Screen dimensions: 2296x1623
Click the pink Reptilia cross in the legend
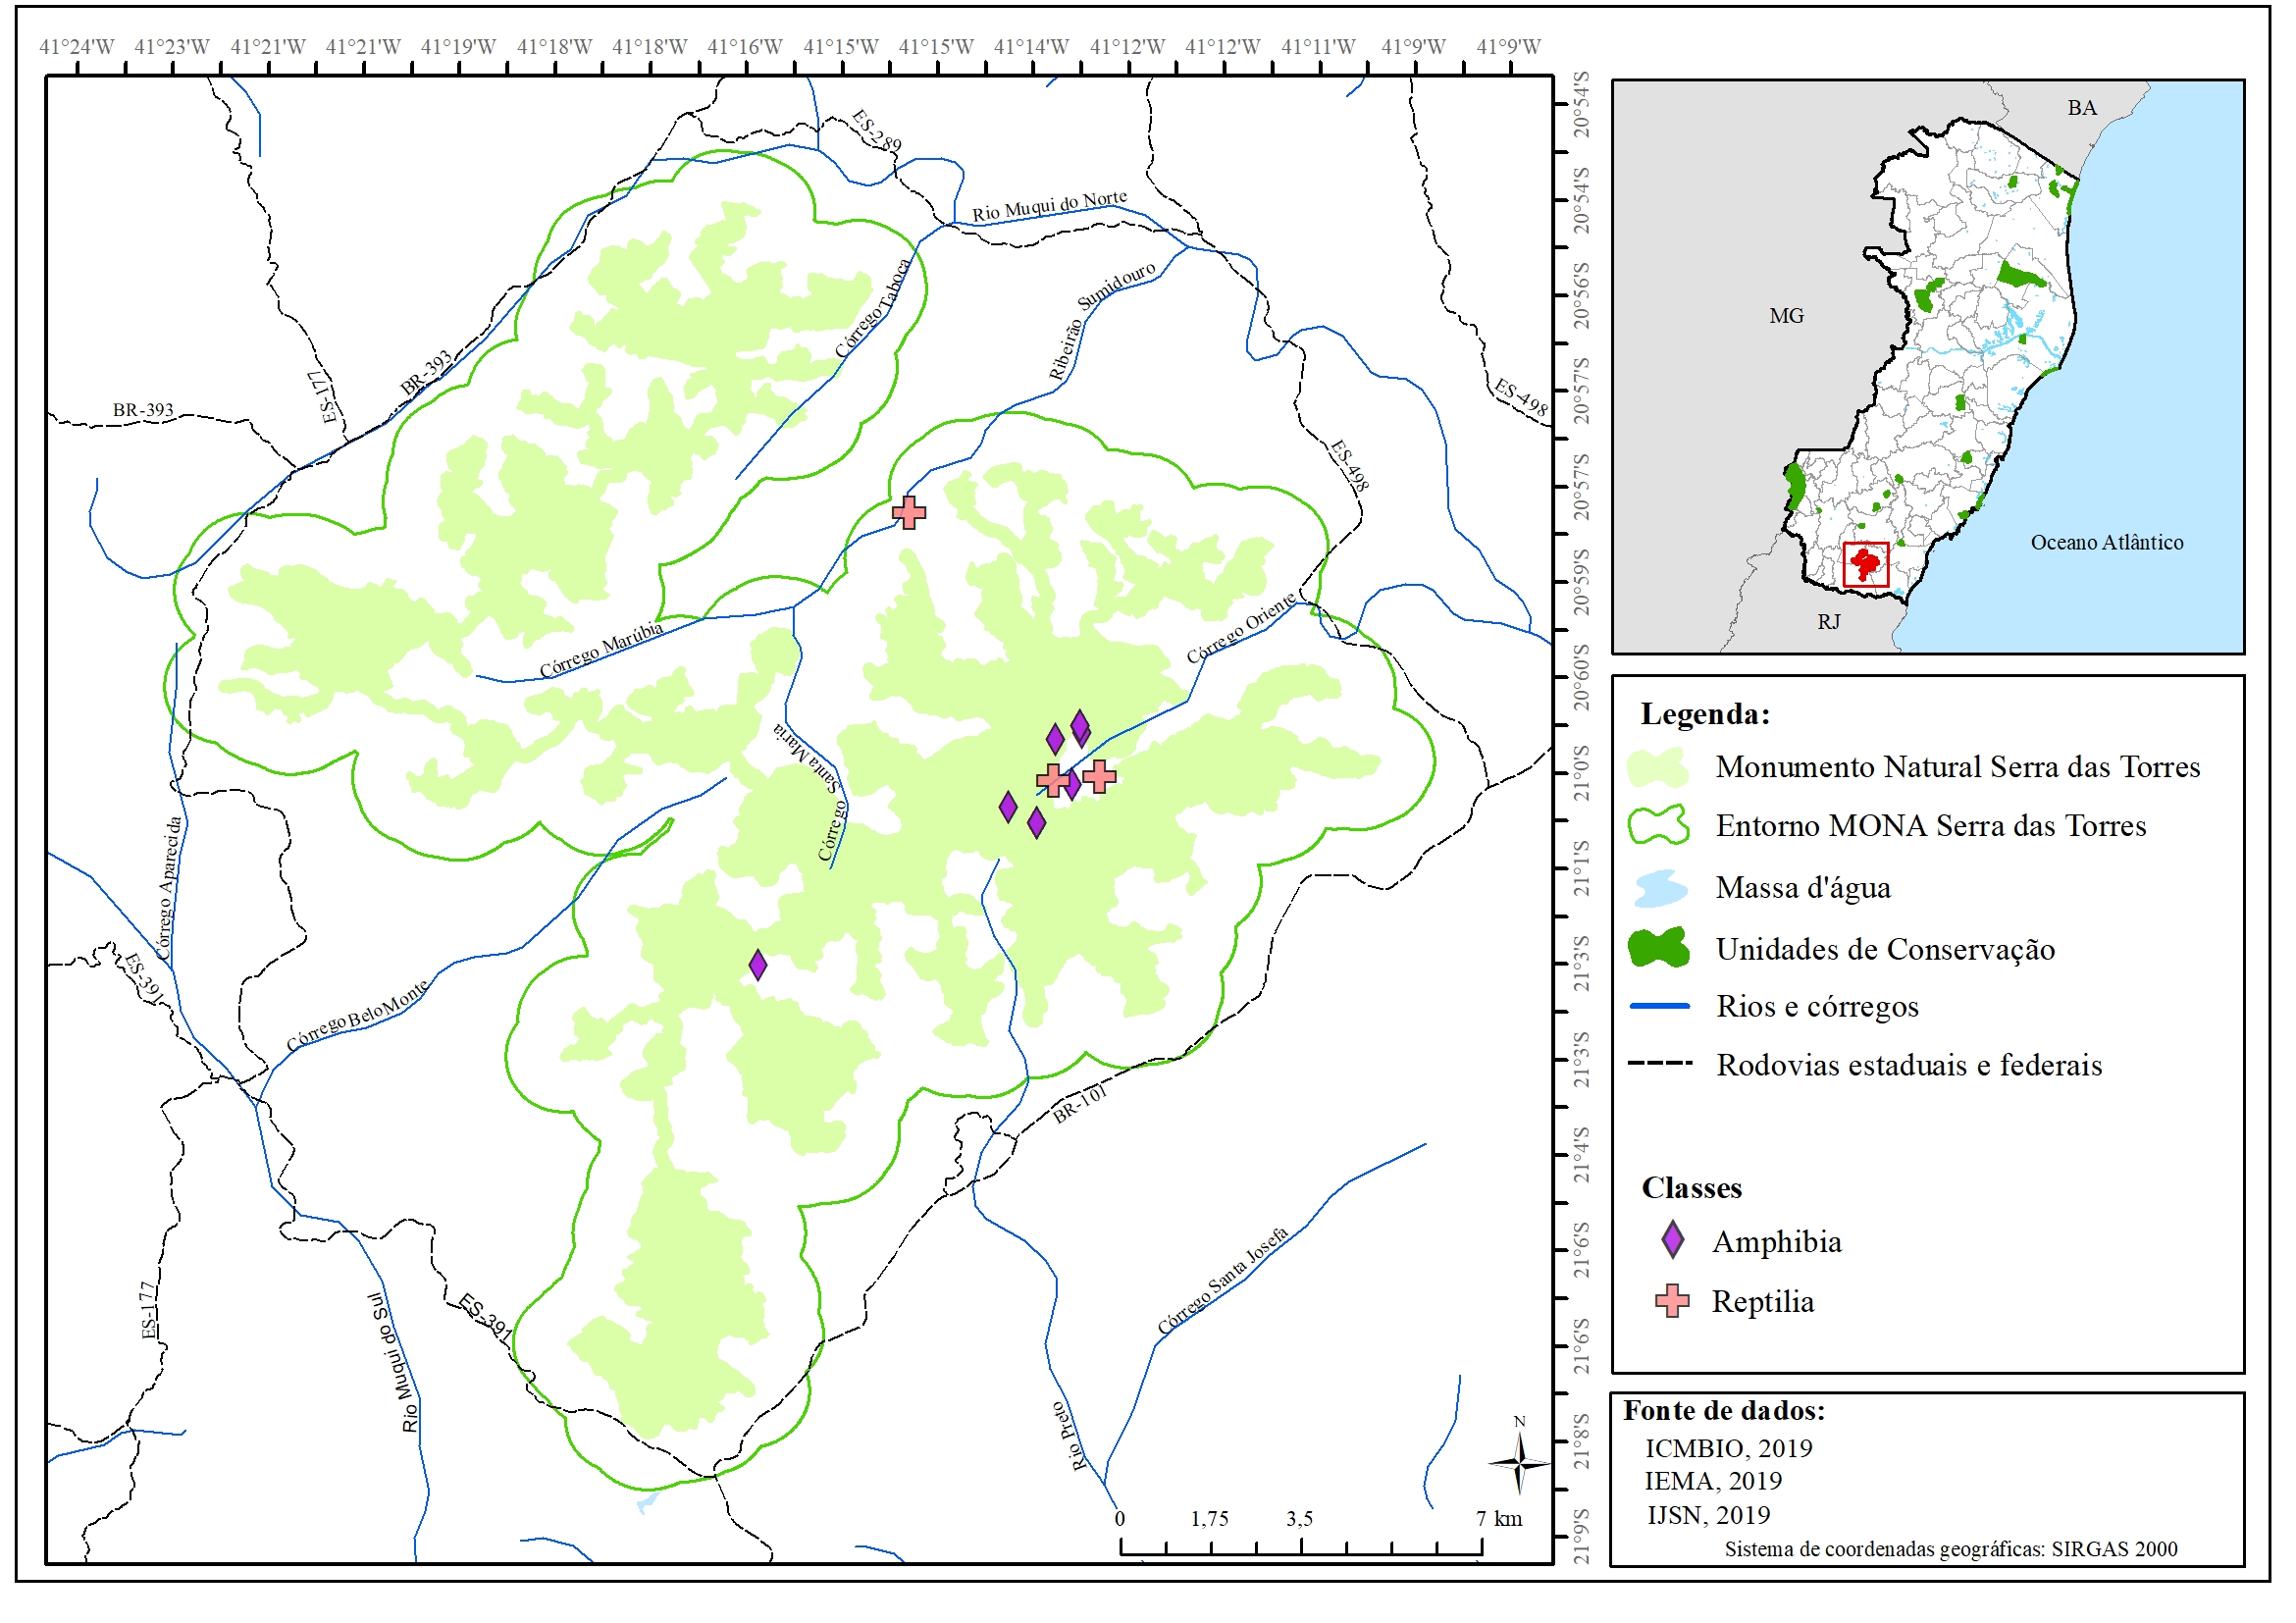tap(1672, 1300)
